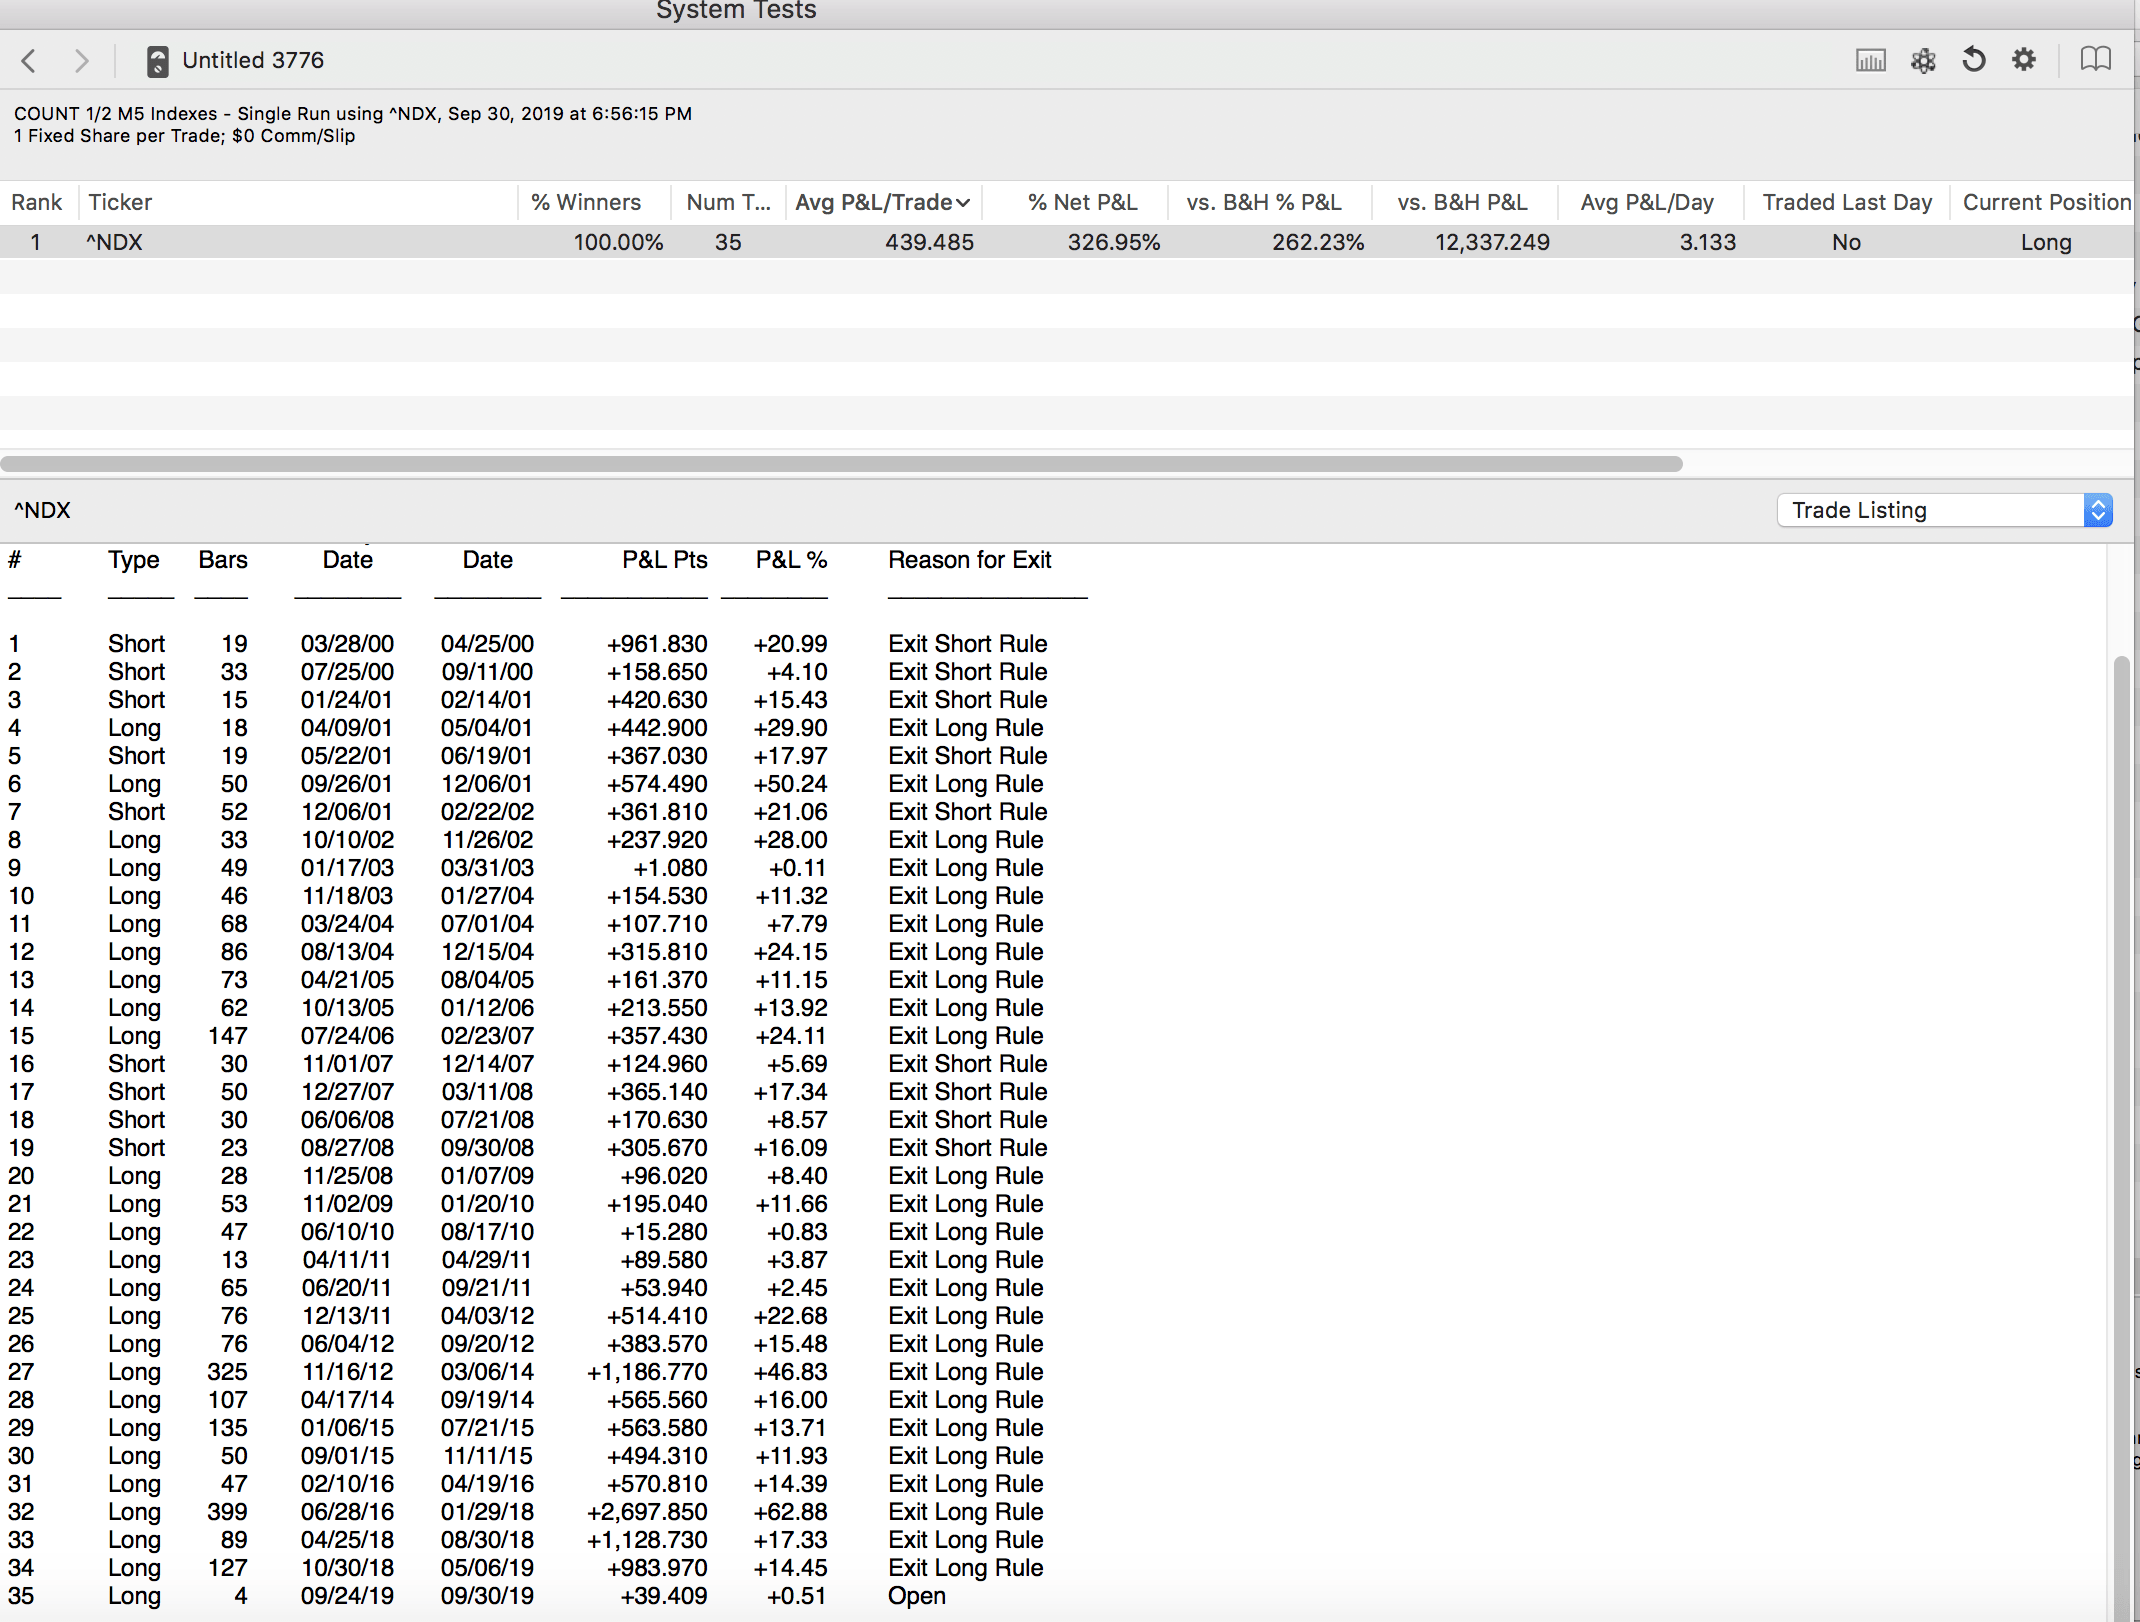This screenshot has width=2140, height=1622.
Task: Click the forward navigation arrow
Action: point(81,61)
